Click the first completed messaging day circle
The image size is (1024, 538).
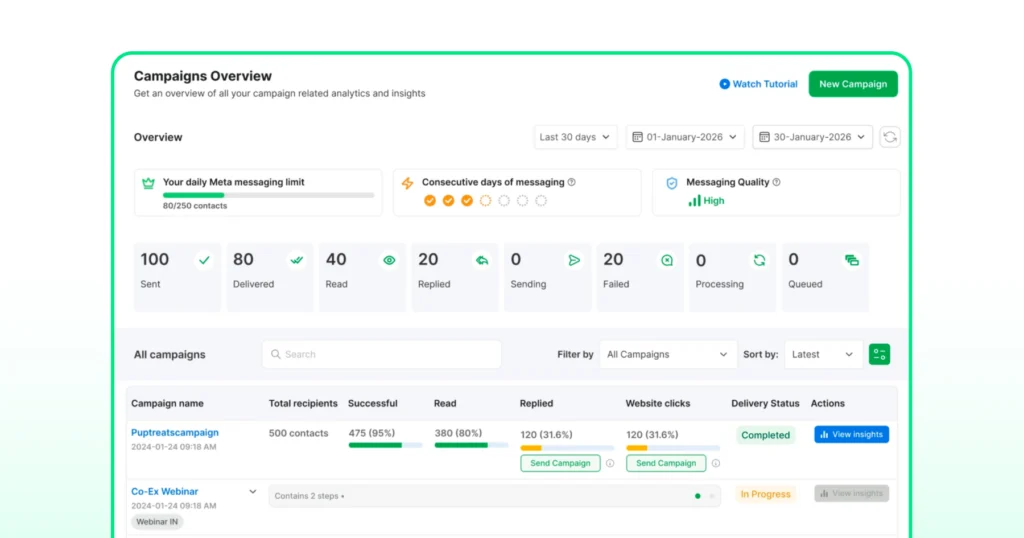pyautogui.click(x=430, y=200)
